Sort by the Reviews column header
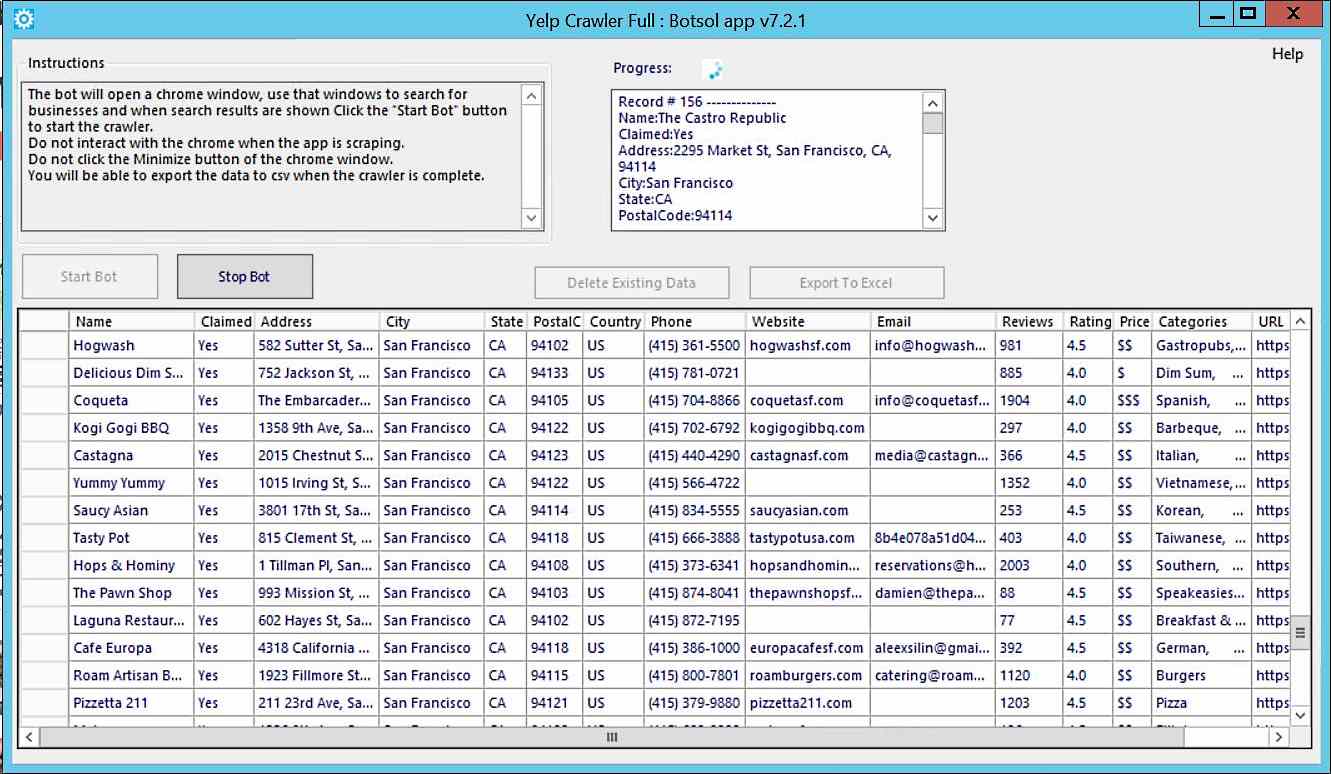The width and height of the screenshot is (1331, 774). point(1029,322)
